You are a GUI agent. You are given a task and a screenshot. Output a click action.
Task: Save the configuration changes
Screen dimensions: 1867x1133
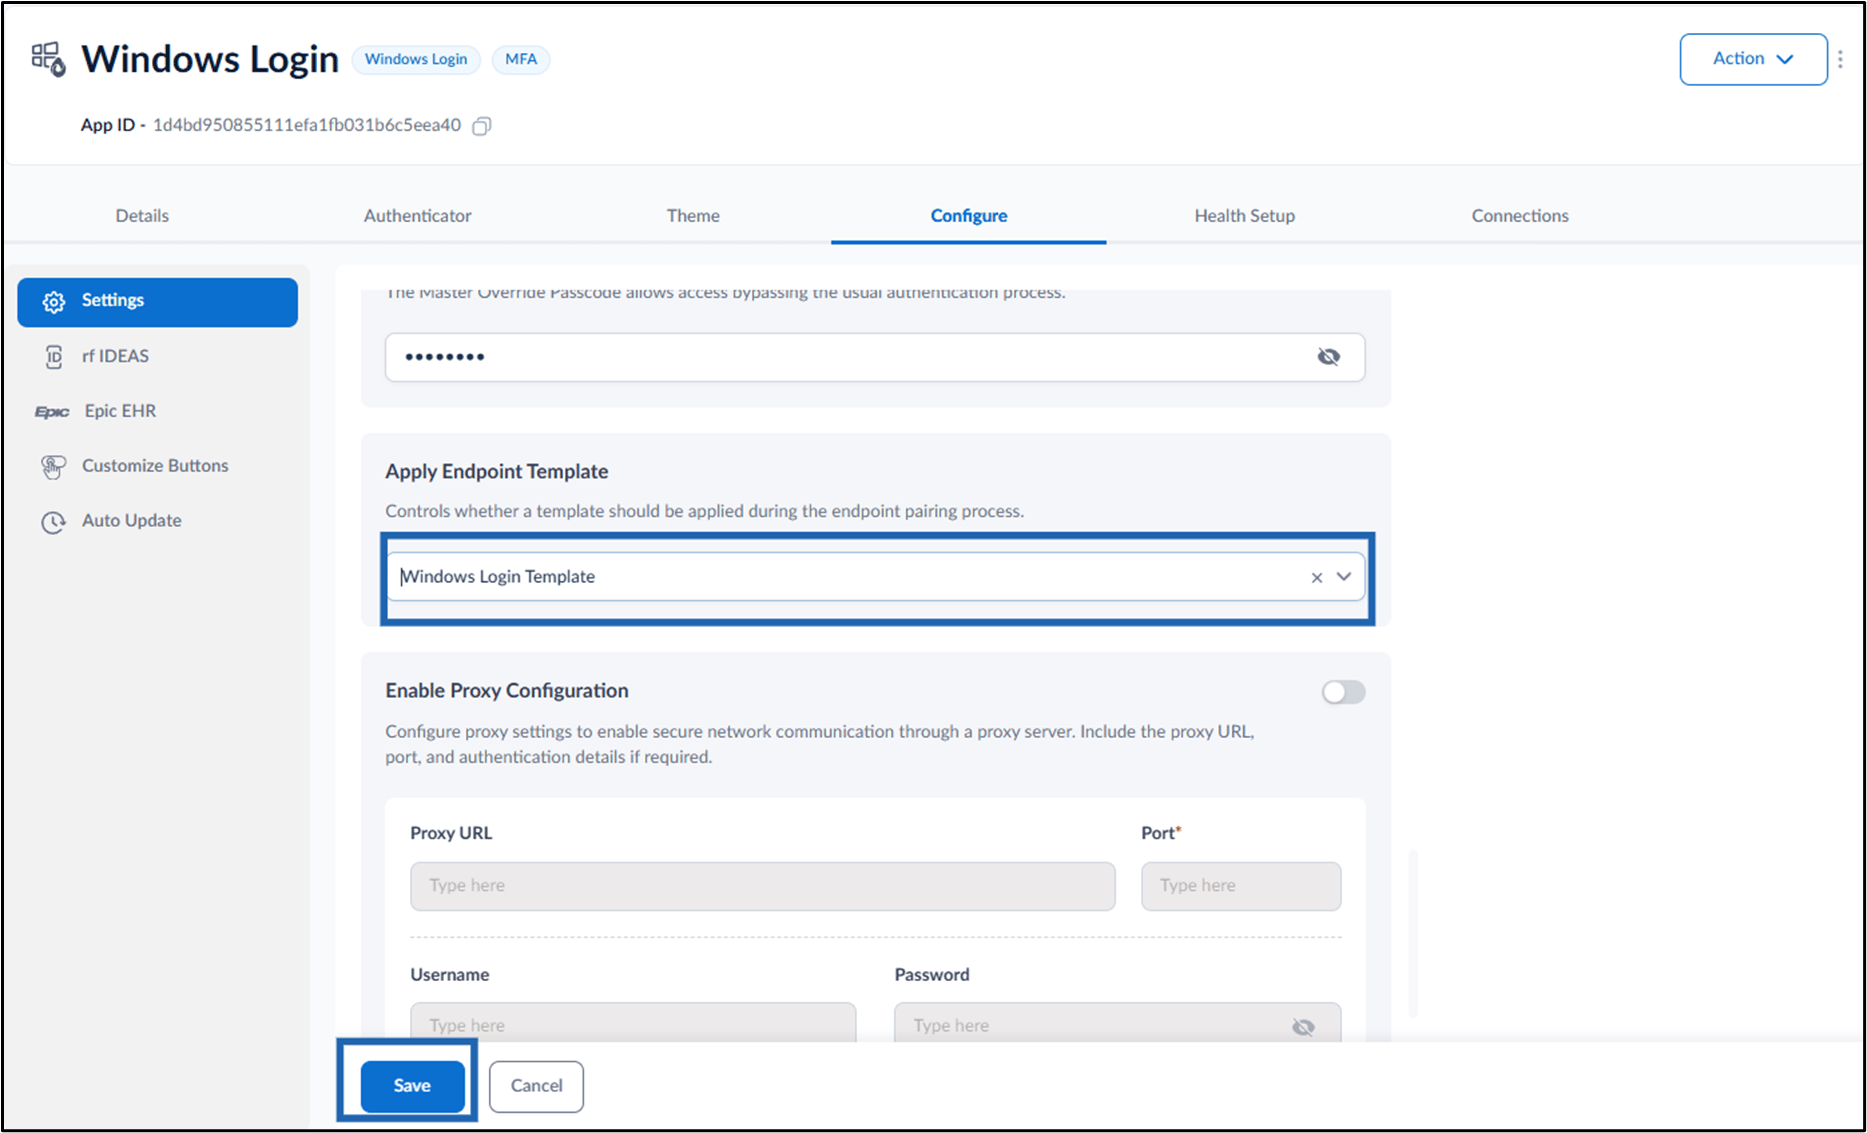[412, 1086]
